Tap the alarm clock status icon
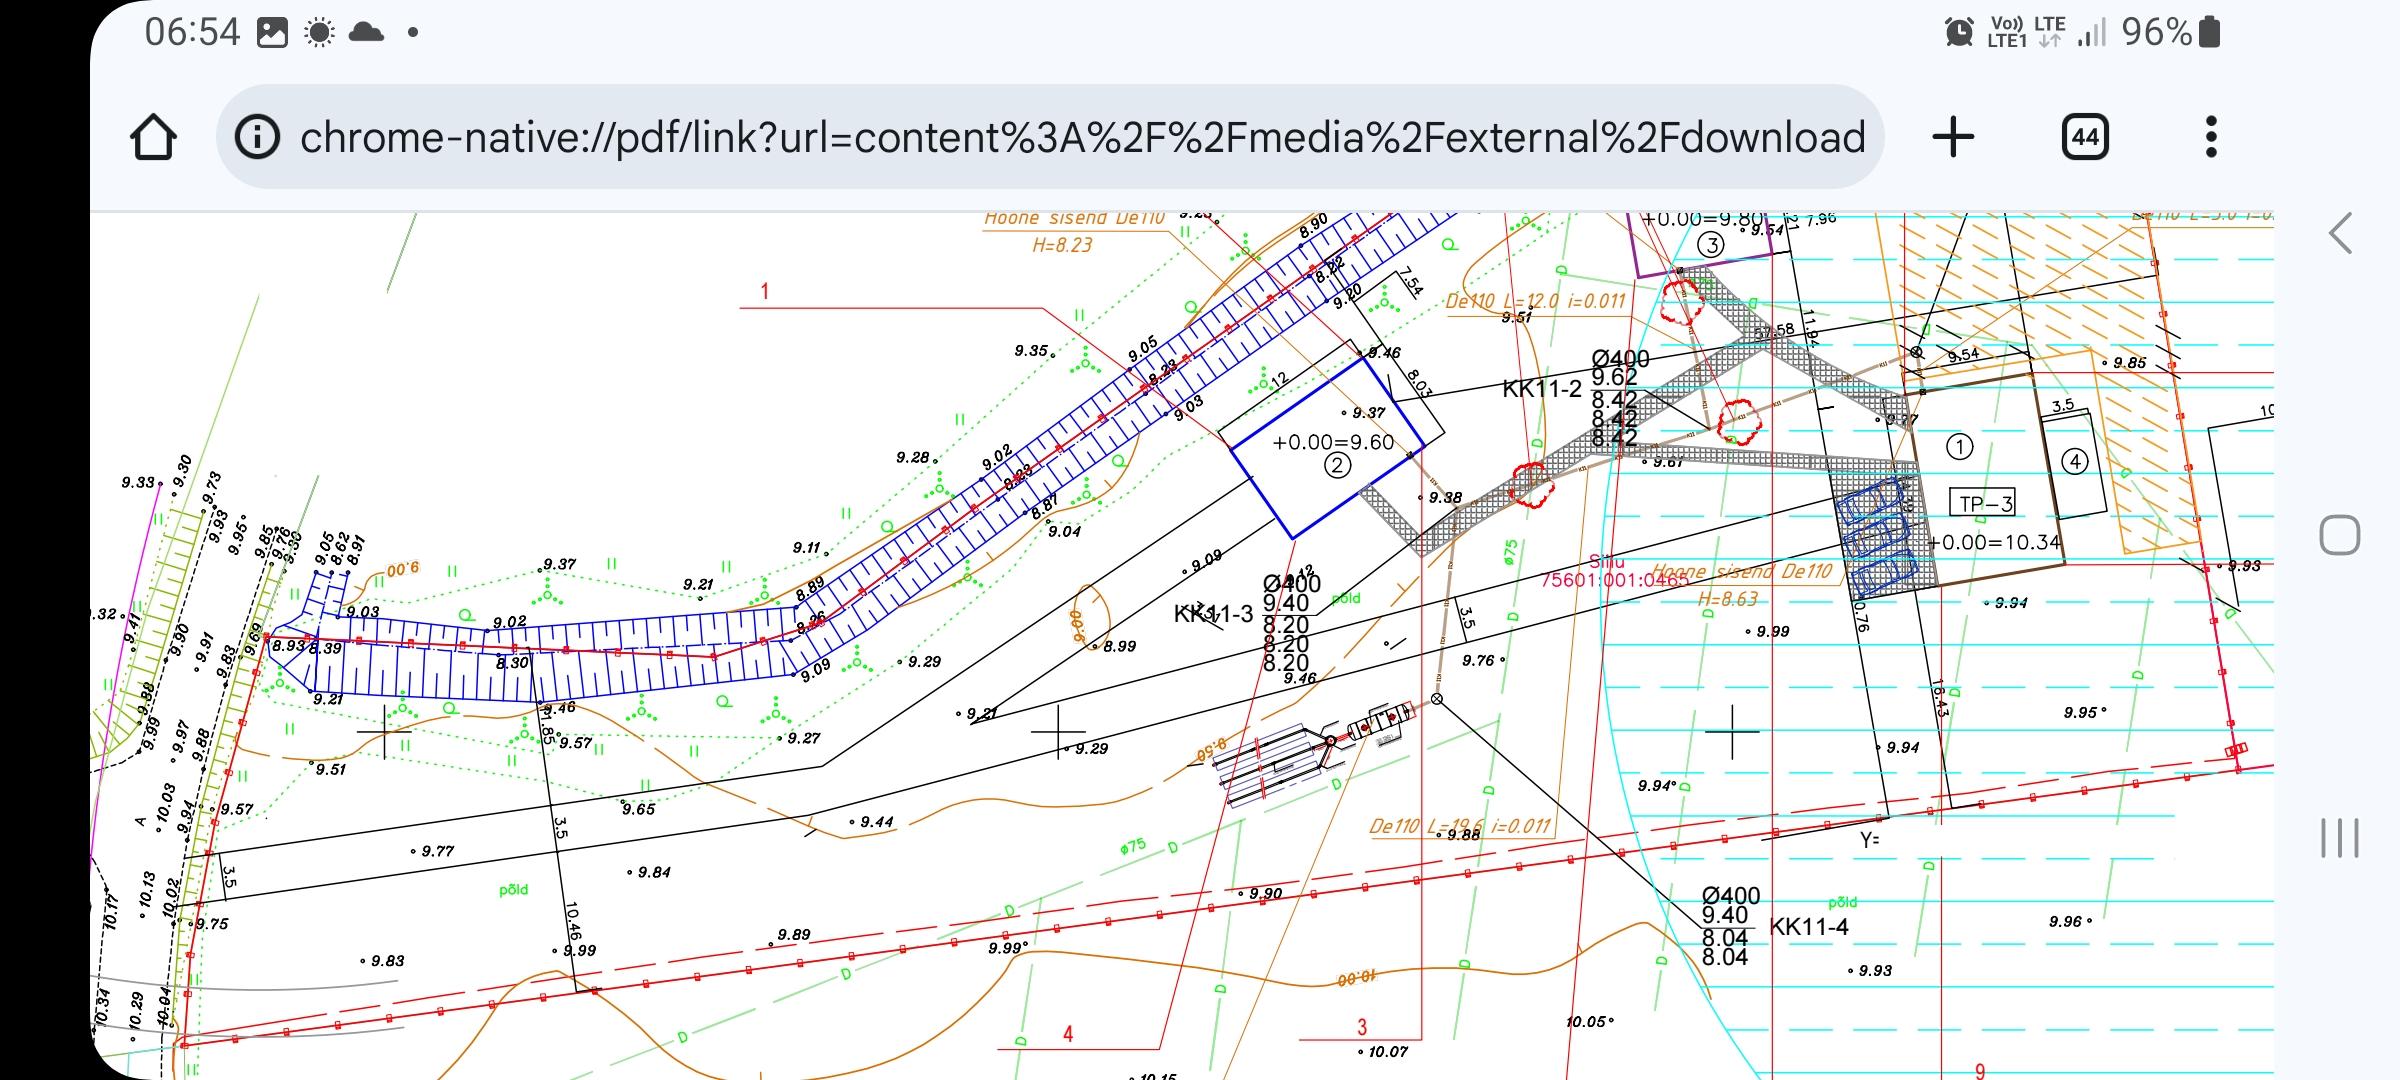This screenshot has height=1080, width=2400. 1958,33
